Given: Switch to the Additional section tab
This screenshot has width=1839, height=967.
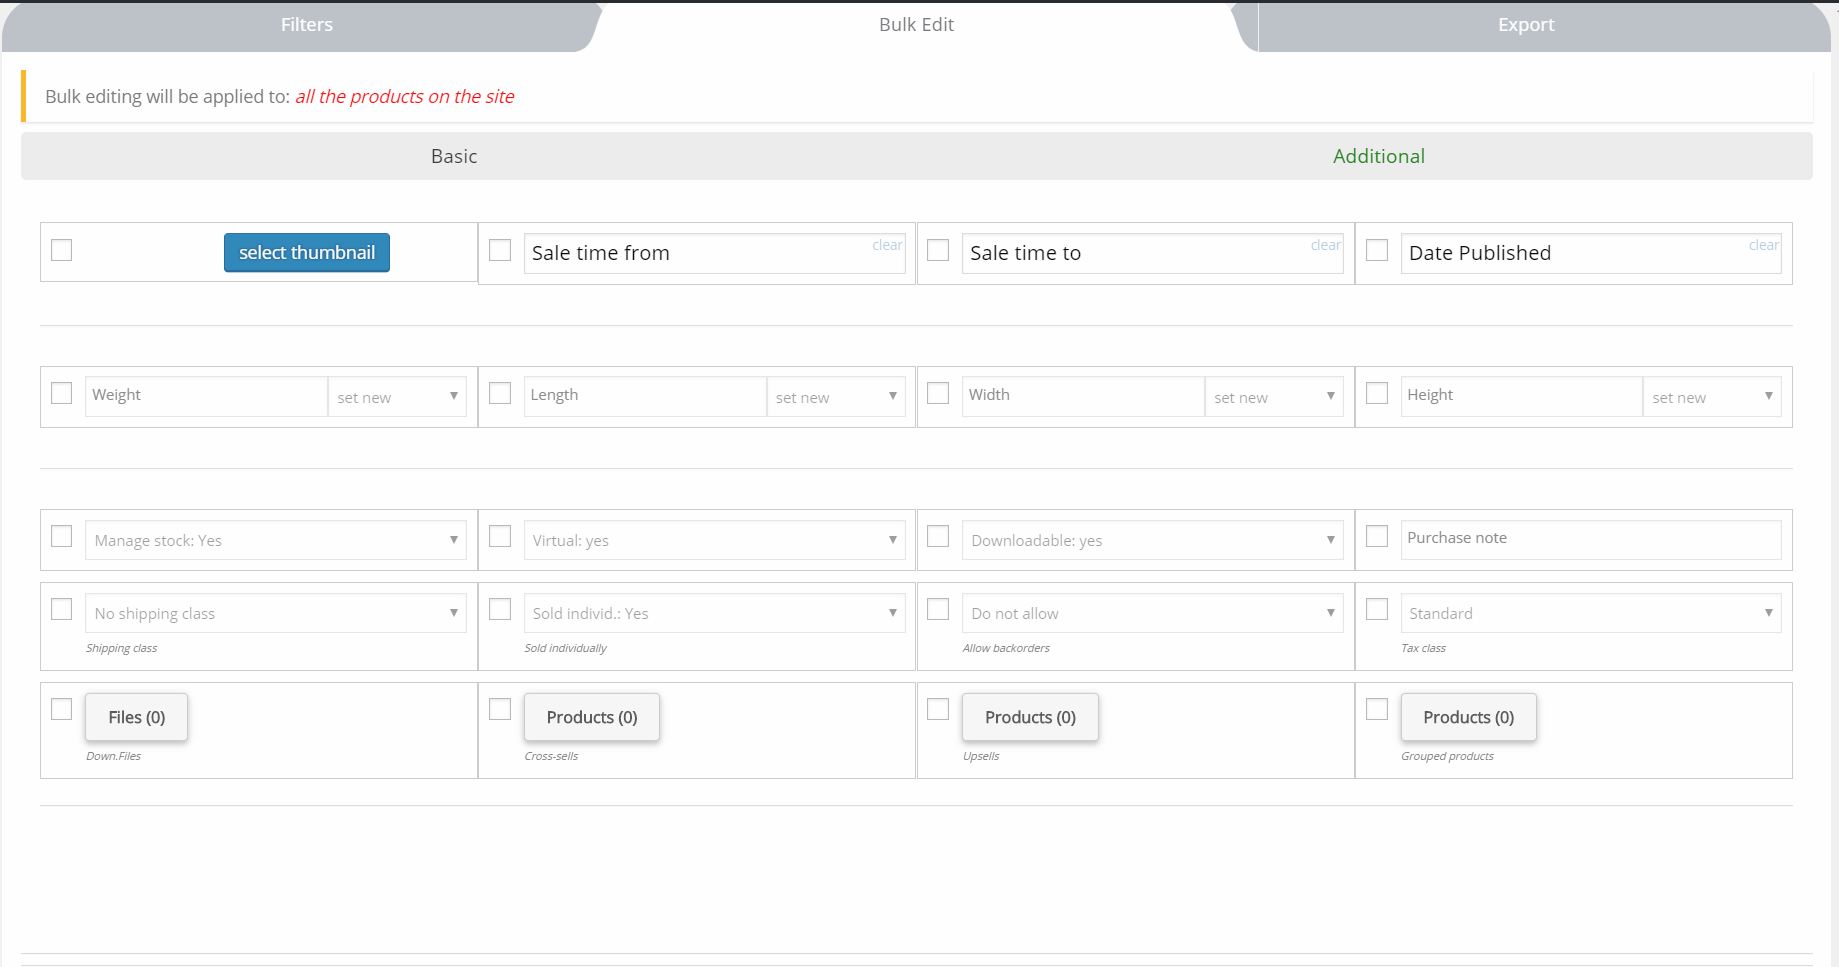Looking at the screenshot, I should (1378, 156).
